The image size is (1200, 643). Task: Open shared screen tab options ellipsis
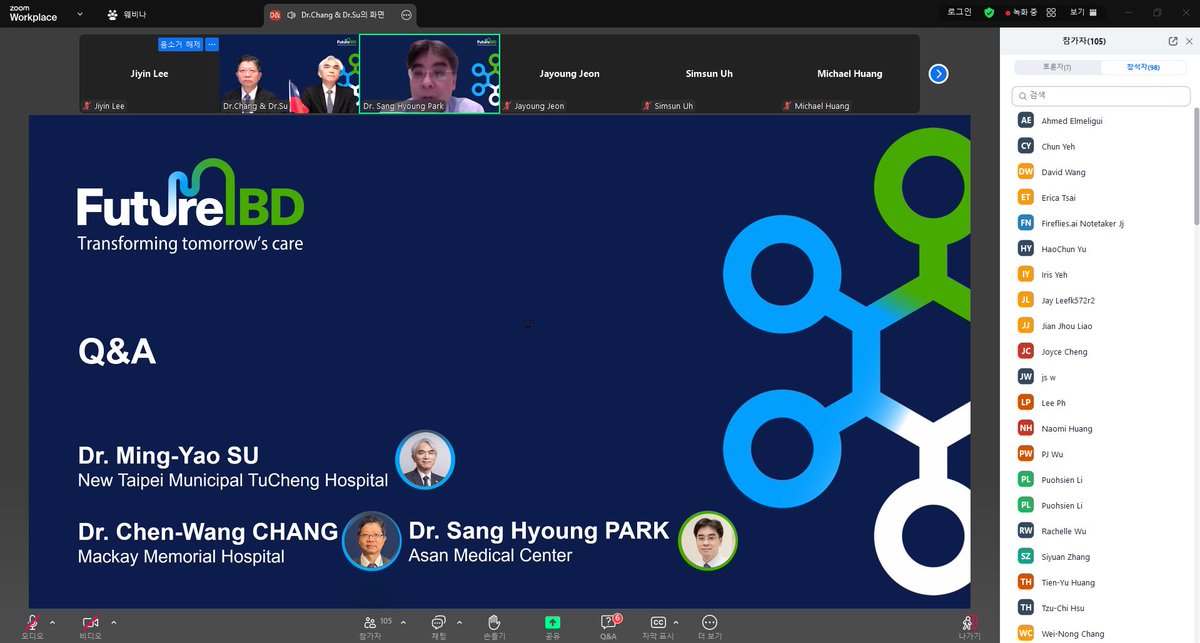pos(405,15)
